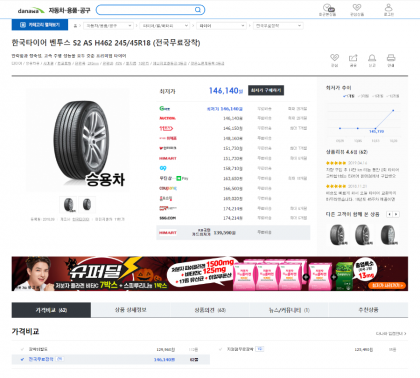This screenshot has height=378, width=420.
Task: Toggle the 전국무료장착 checked option
Action: tap(22, 359)
